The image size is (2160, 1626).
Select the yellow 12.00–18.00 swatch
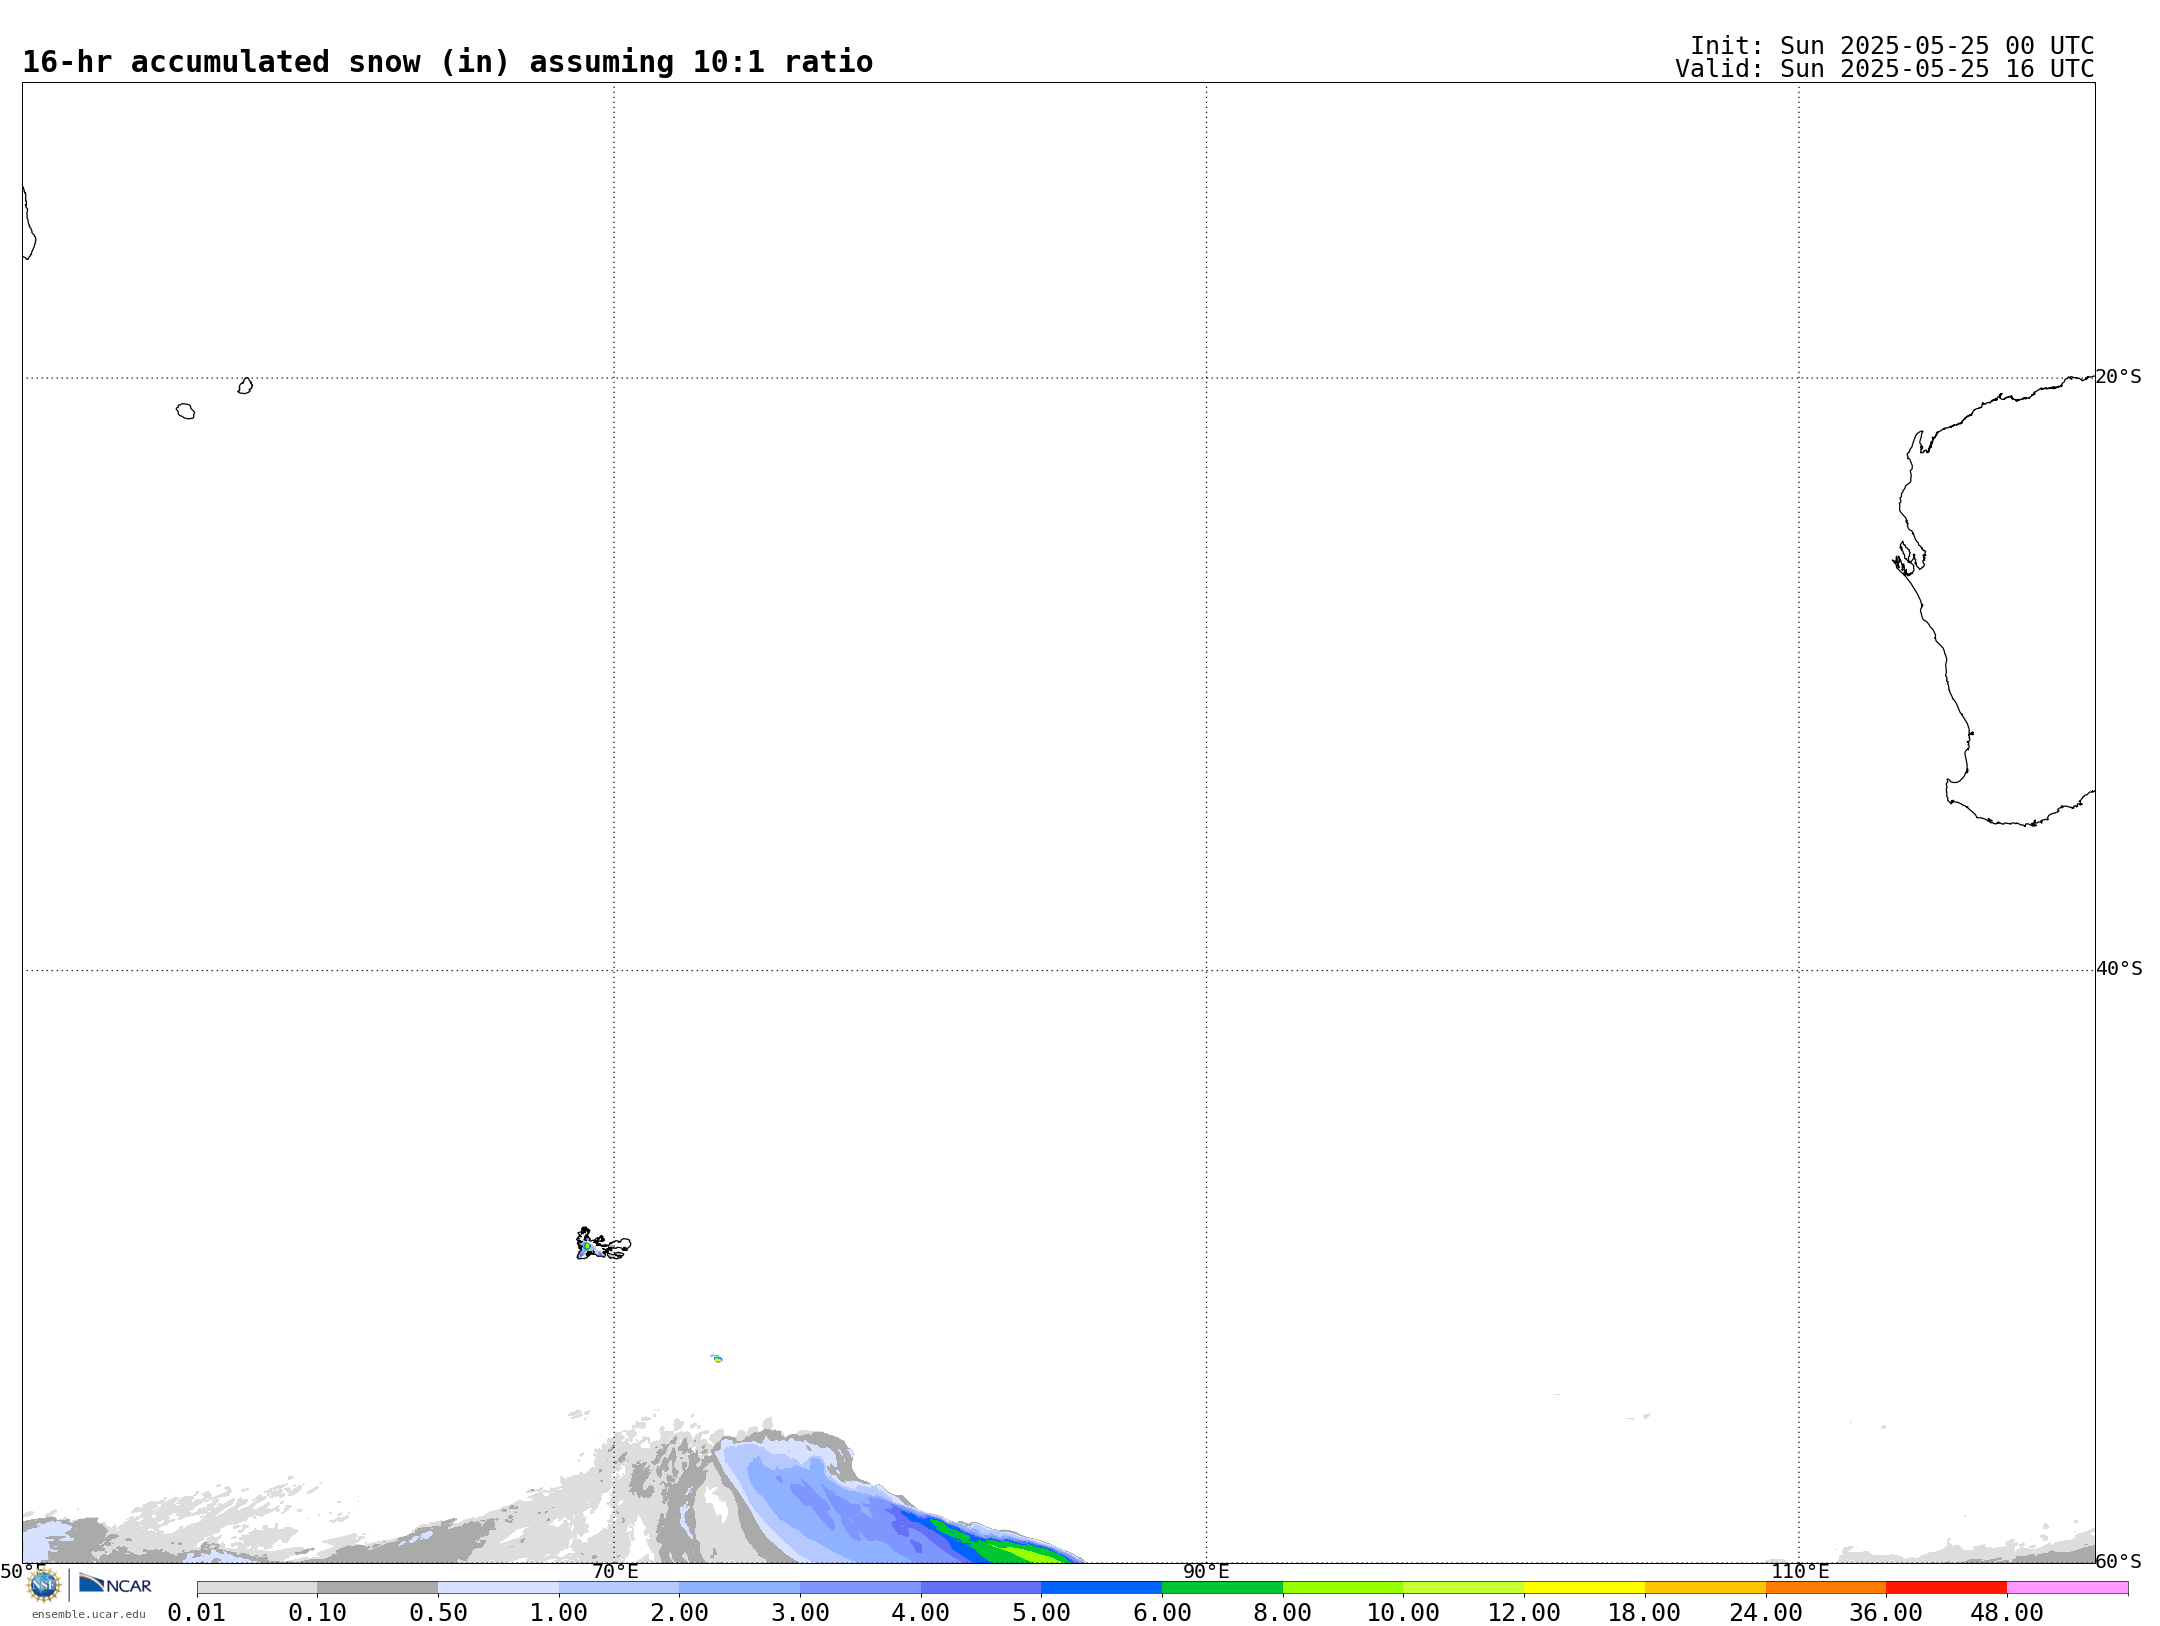coord(1584,1588)
